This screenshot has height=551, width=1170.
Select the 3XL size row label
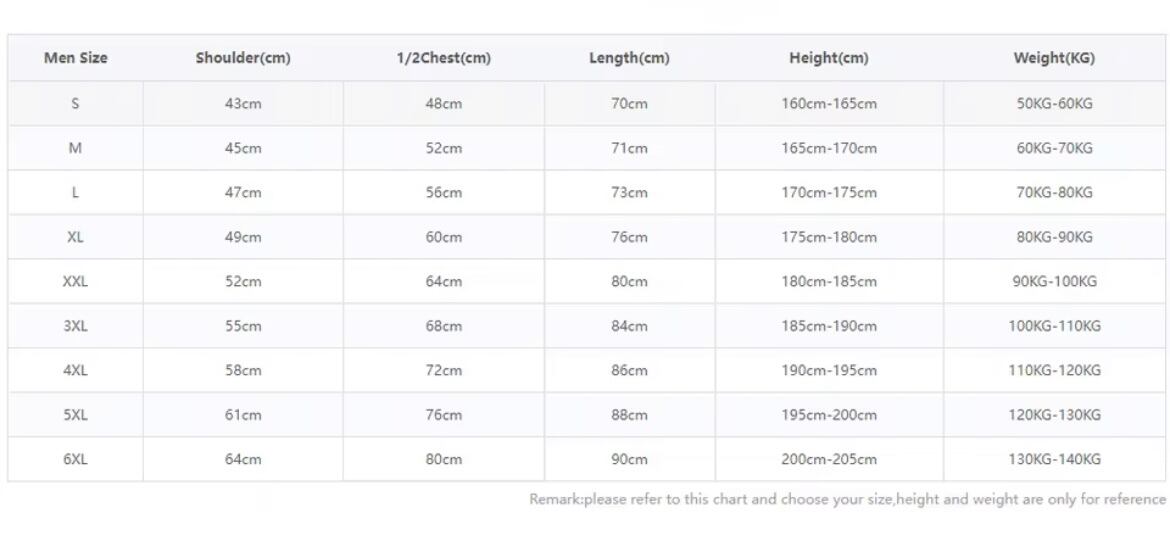75,326
